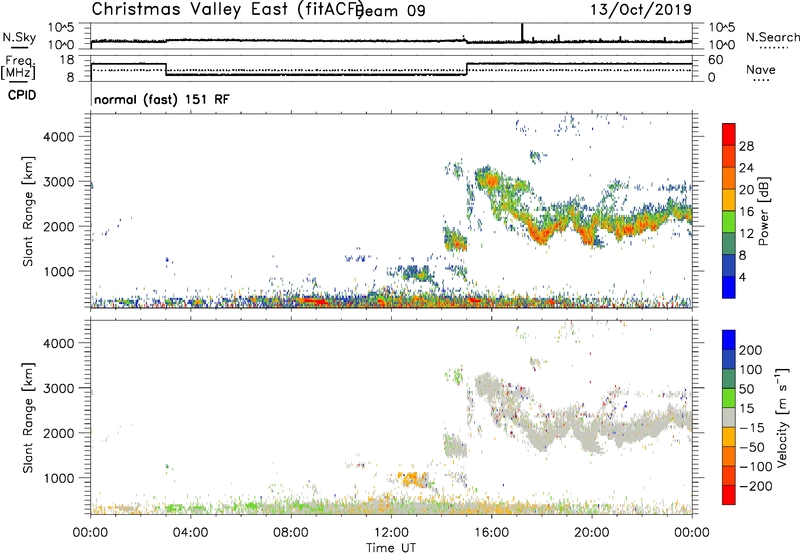The width and height of the screenshot is (800, 554).
Task: Click the frequency step-up at 15:00 in the Freq panel
Action: pos(466,69)
